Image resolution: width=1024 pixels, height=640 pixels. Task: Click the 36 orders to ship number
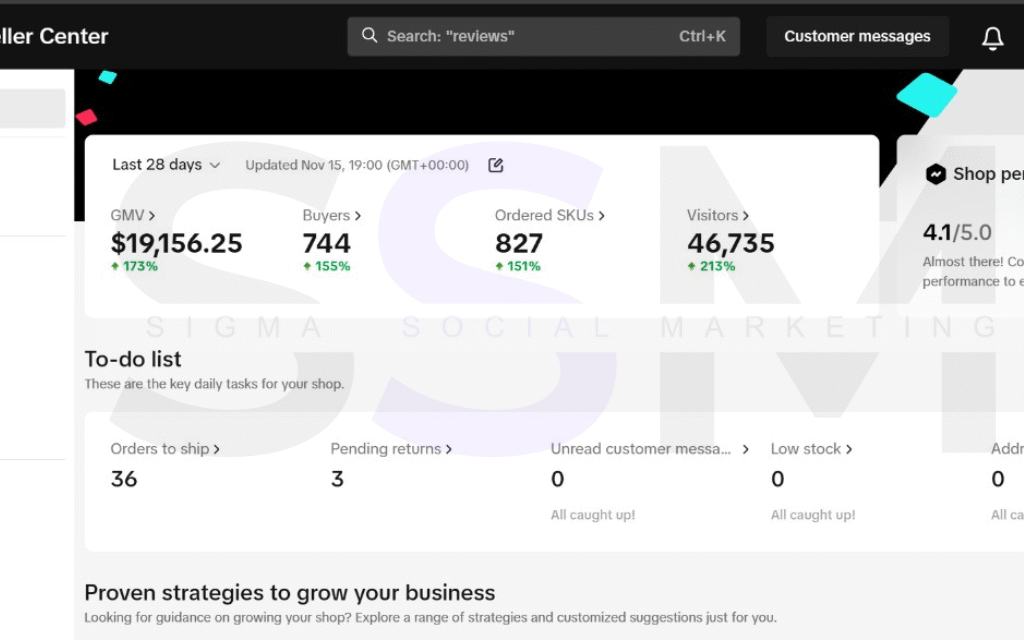(x=123, y=479)
